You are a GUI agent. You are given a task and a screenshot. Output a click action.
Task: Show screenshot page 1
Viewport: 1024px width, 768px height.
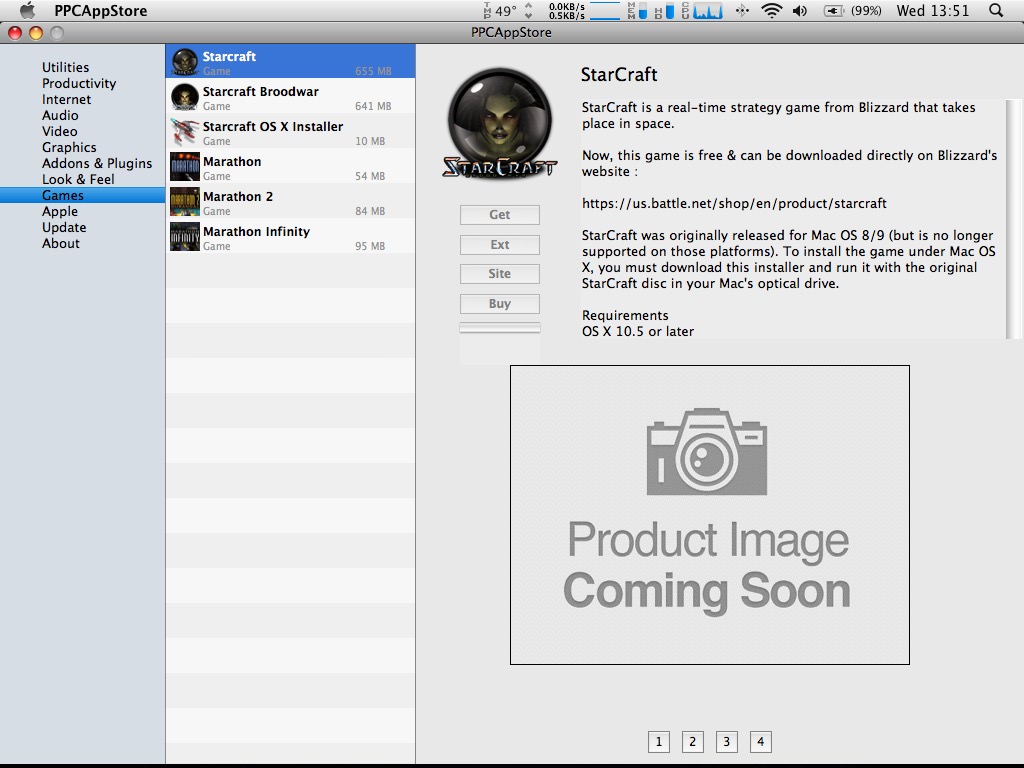659,742
